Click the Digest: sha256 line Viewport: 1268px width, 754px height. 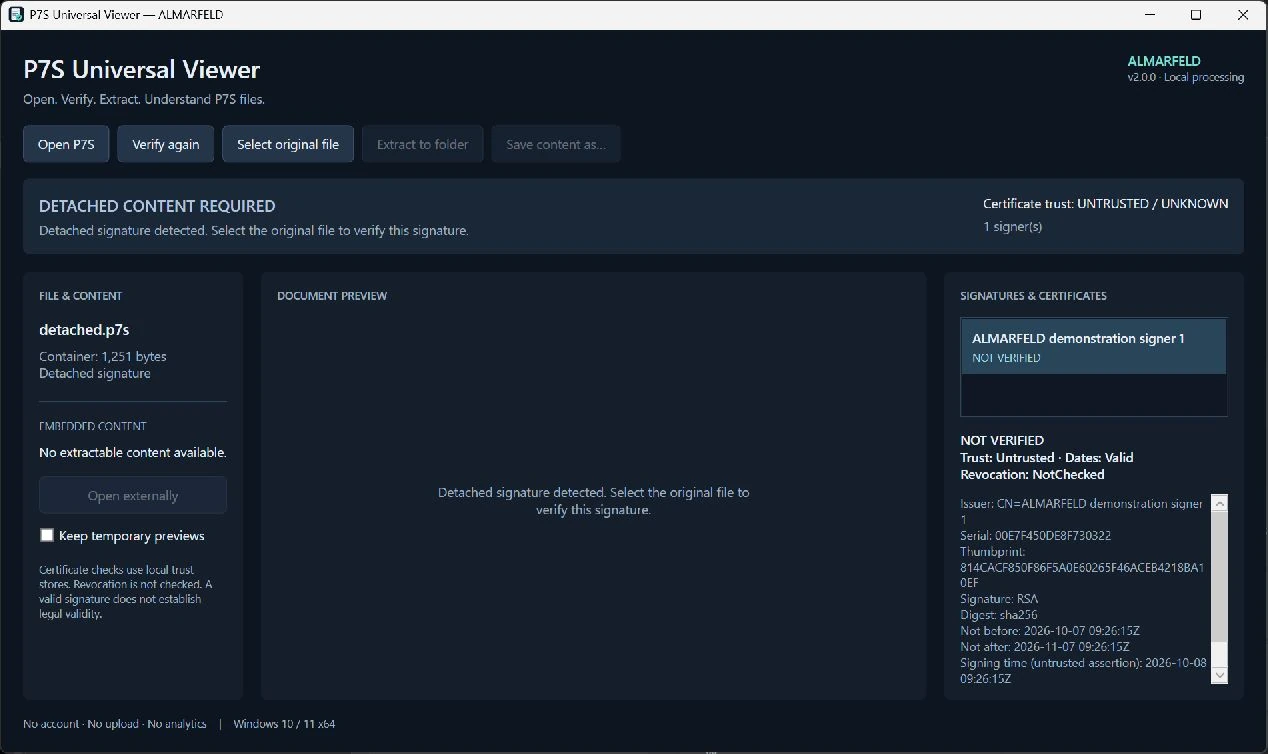click(x=999, y=615)
